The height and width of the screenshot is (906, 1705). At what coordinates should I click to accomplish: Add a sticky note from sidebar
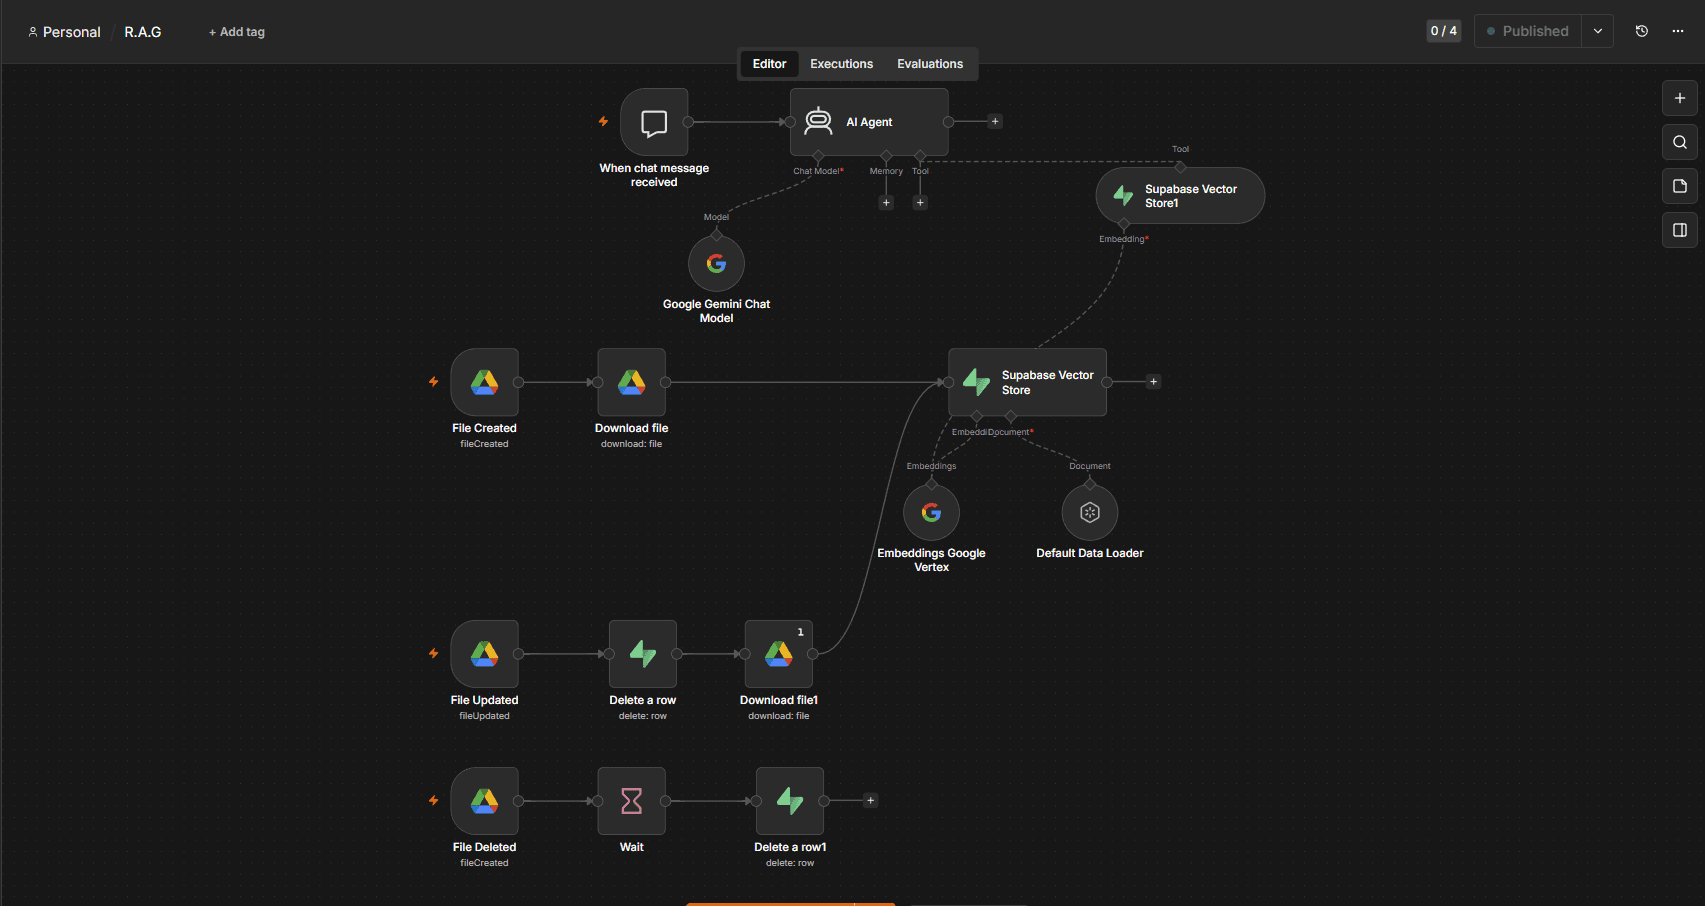pyautogui.click(x=1680, y=186)
